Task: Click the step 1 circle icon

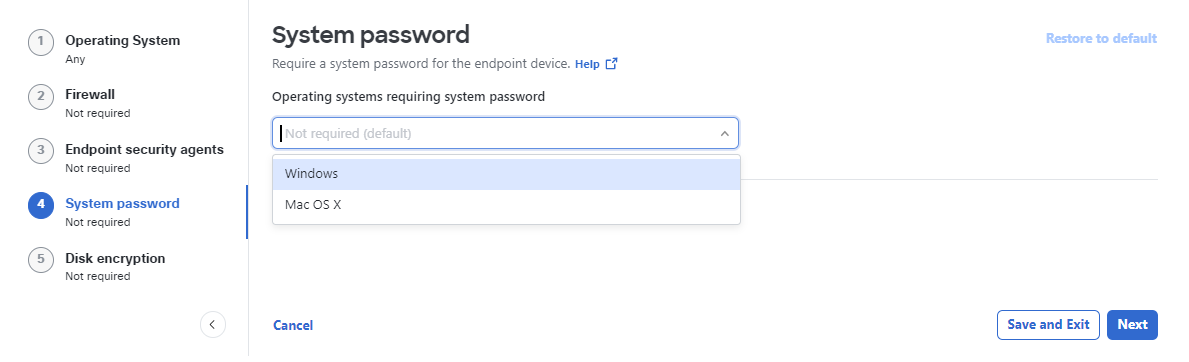Action: tap(41, 42)
